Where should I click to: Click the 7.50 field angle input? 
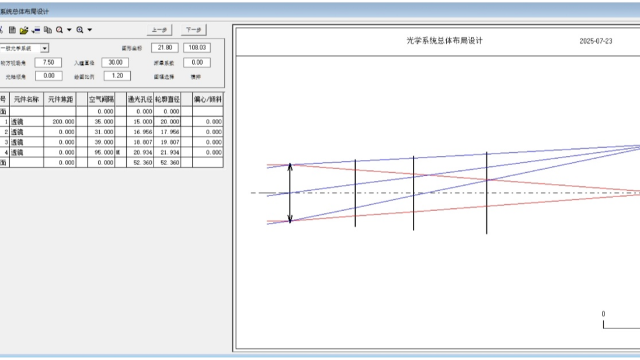(48, 62)
